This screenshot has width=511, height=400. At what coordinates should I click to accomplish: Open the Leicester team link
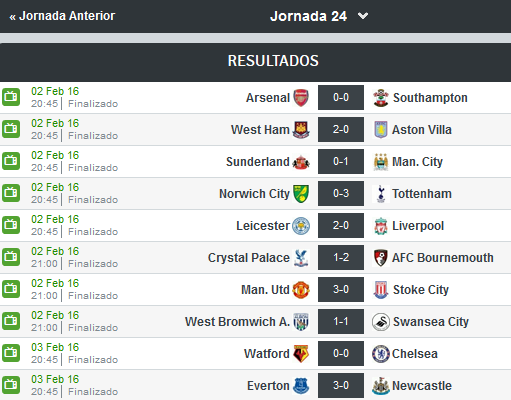[263, 226]
